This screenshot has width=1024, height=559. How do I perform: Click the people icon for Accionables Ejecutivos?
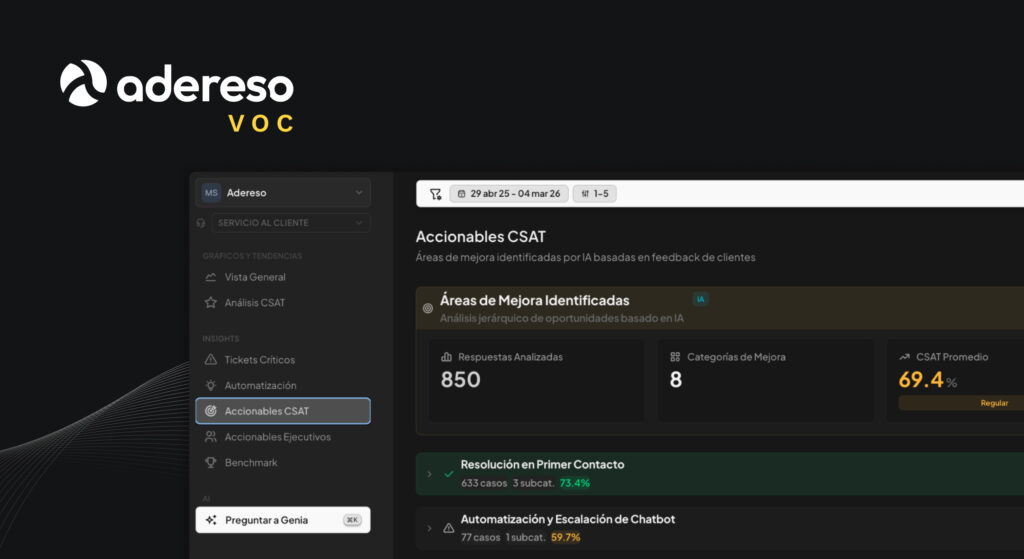point(210,437)
